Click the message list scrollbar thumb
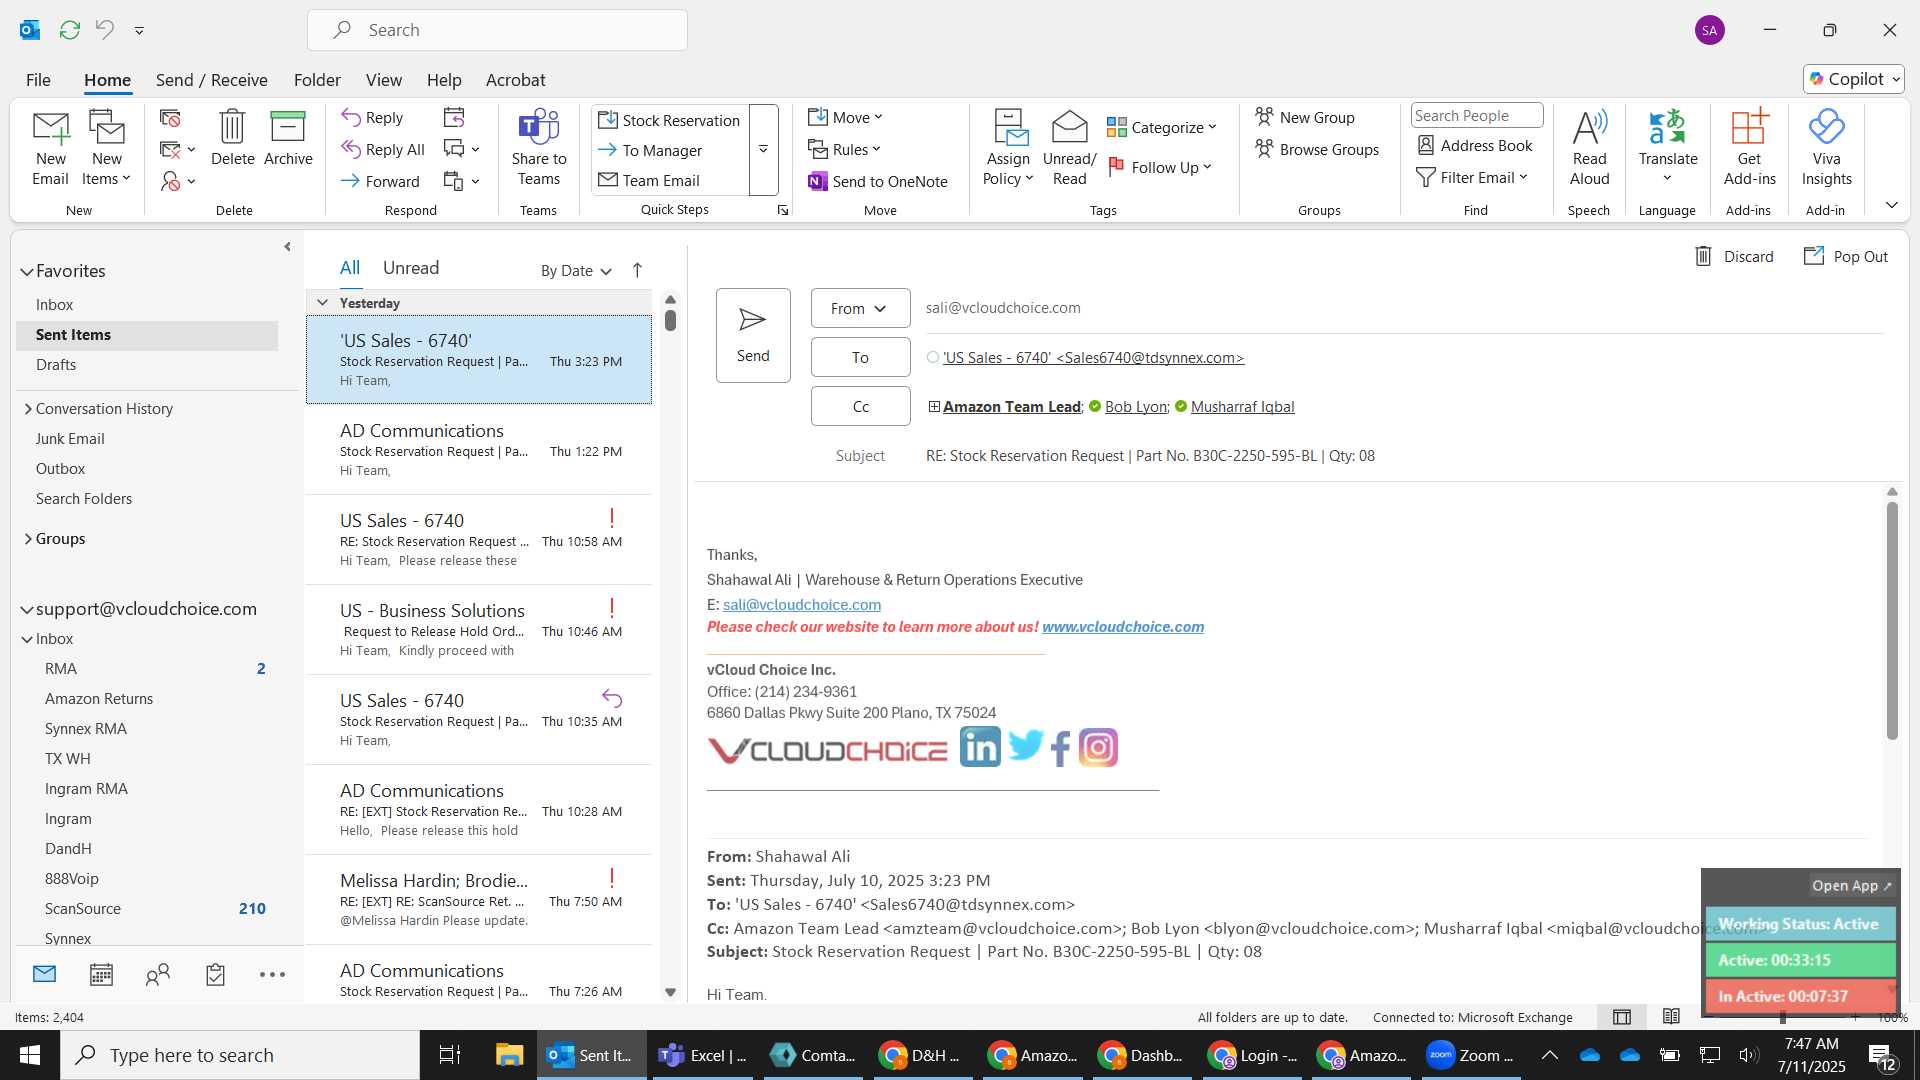Viewport: 1920px width, 1080px height. (670, 320)
